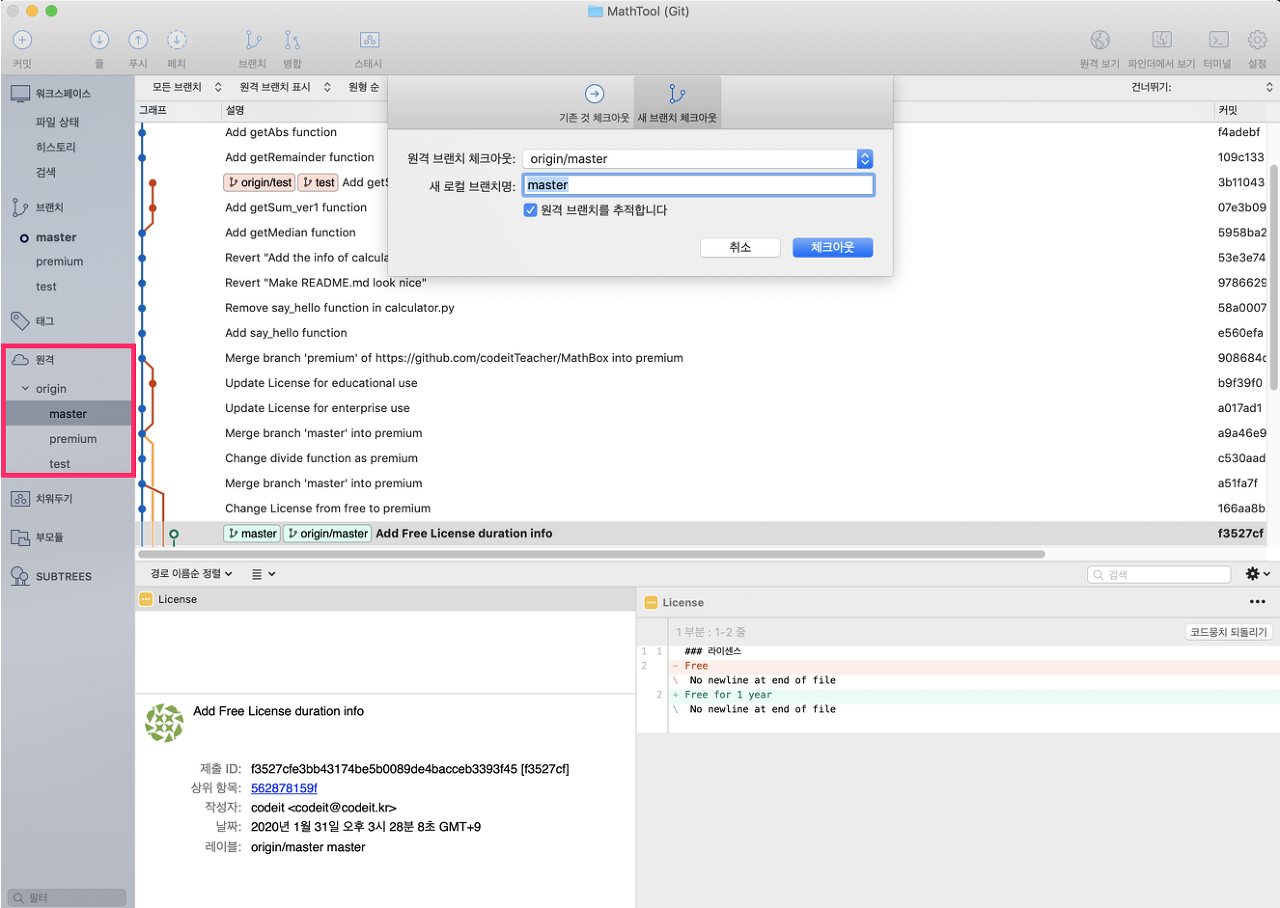Click the Commit (커밋) toolbar icon
The height and width of the screenshot is (908, 1280).
[22, 40]
